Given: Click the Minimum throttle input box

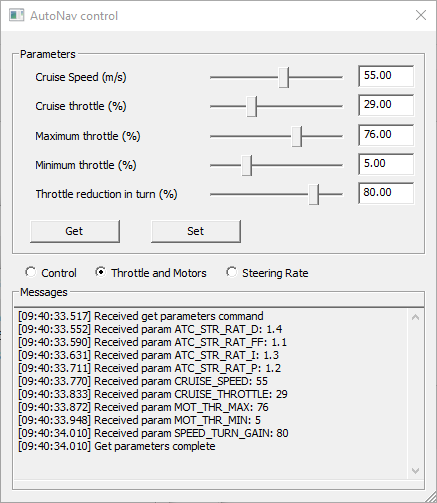Looking at the screenshot, I should (x=386, y=164).
